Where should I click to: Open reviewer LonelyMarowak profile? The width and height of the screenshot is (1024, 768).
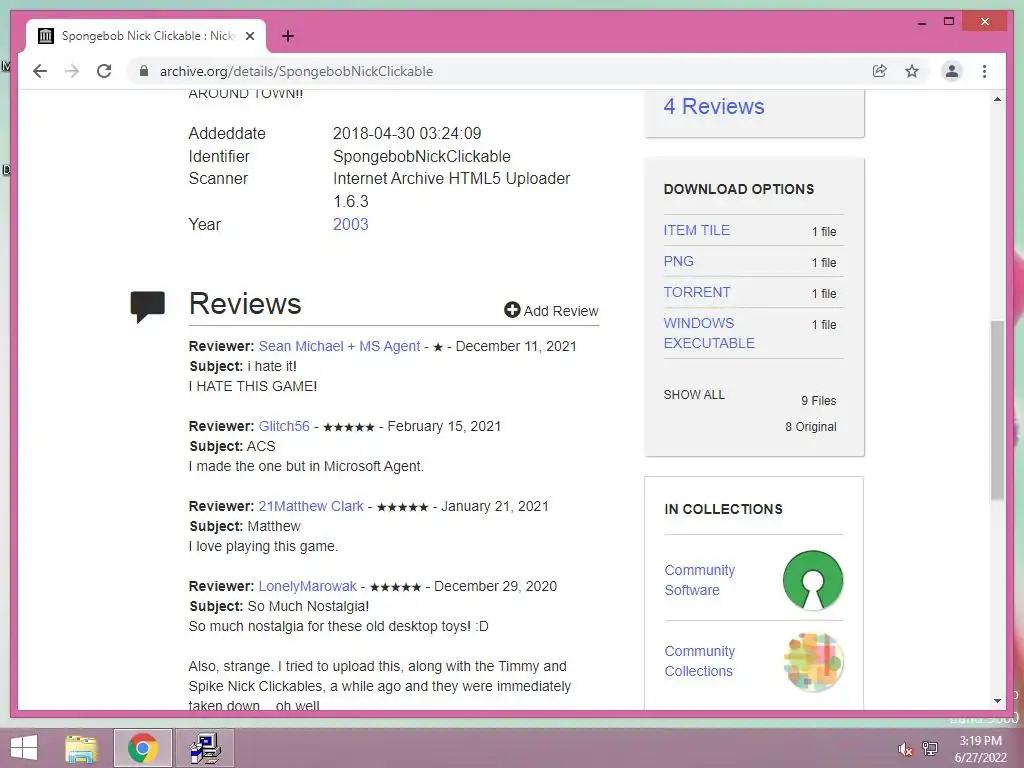click(308, 586)
